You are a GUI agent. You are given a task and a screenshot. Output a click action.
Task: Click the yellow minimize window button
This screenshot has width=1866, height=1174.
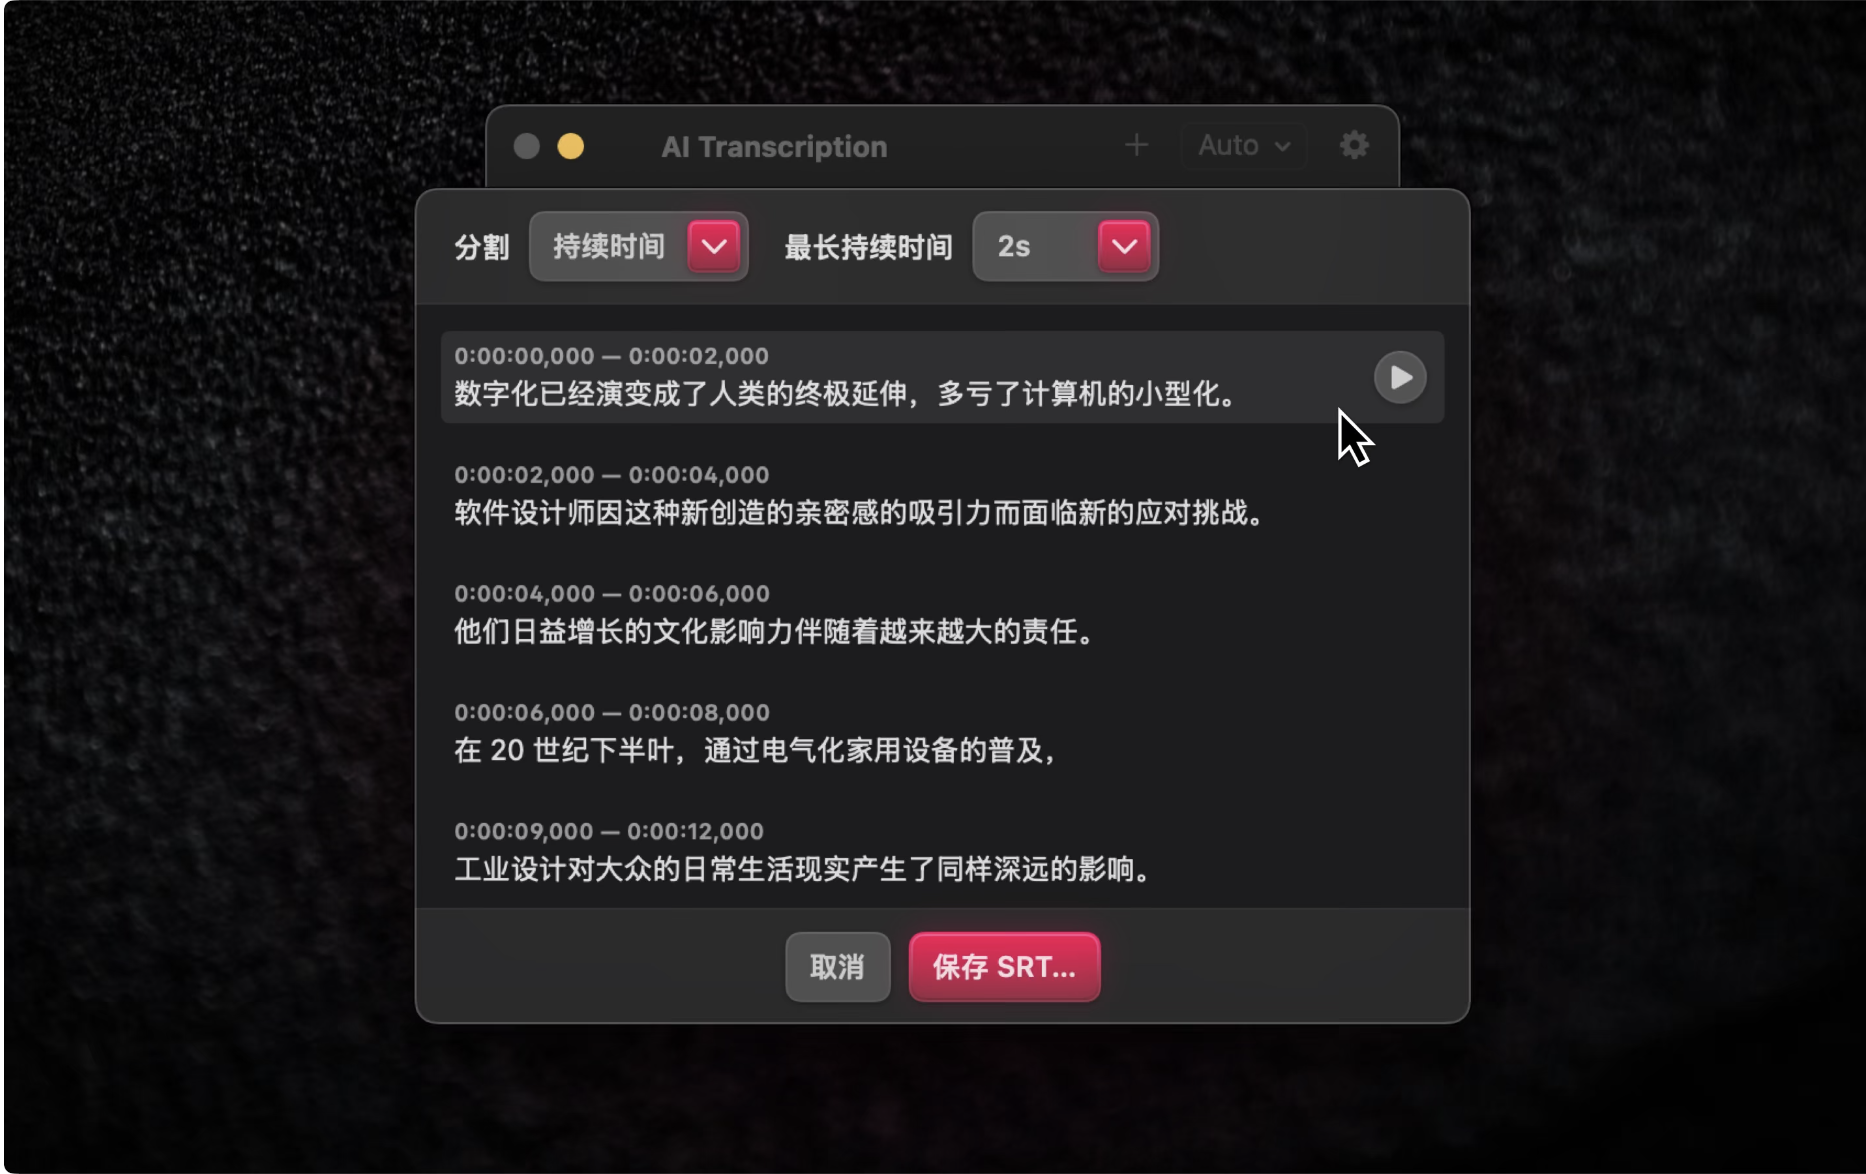click(571, 146)
